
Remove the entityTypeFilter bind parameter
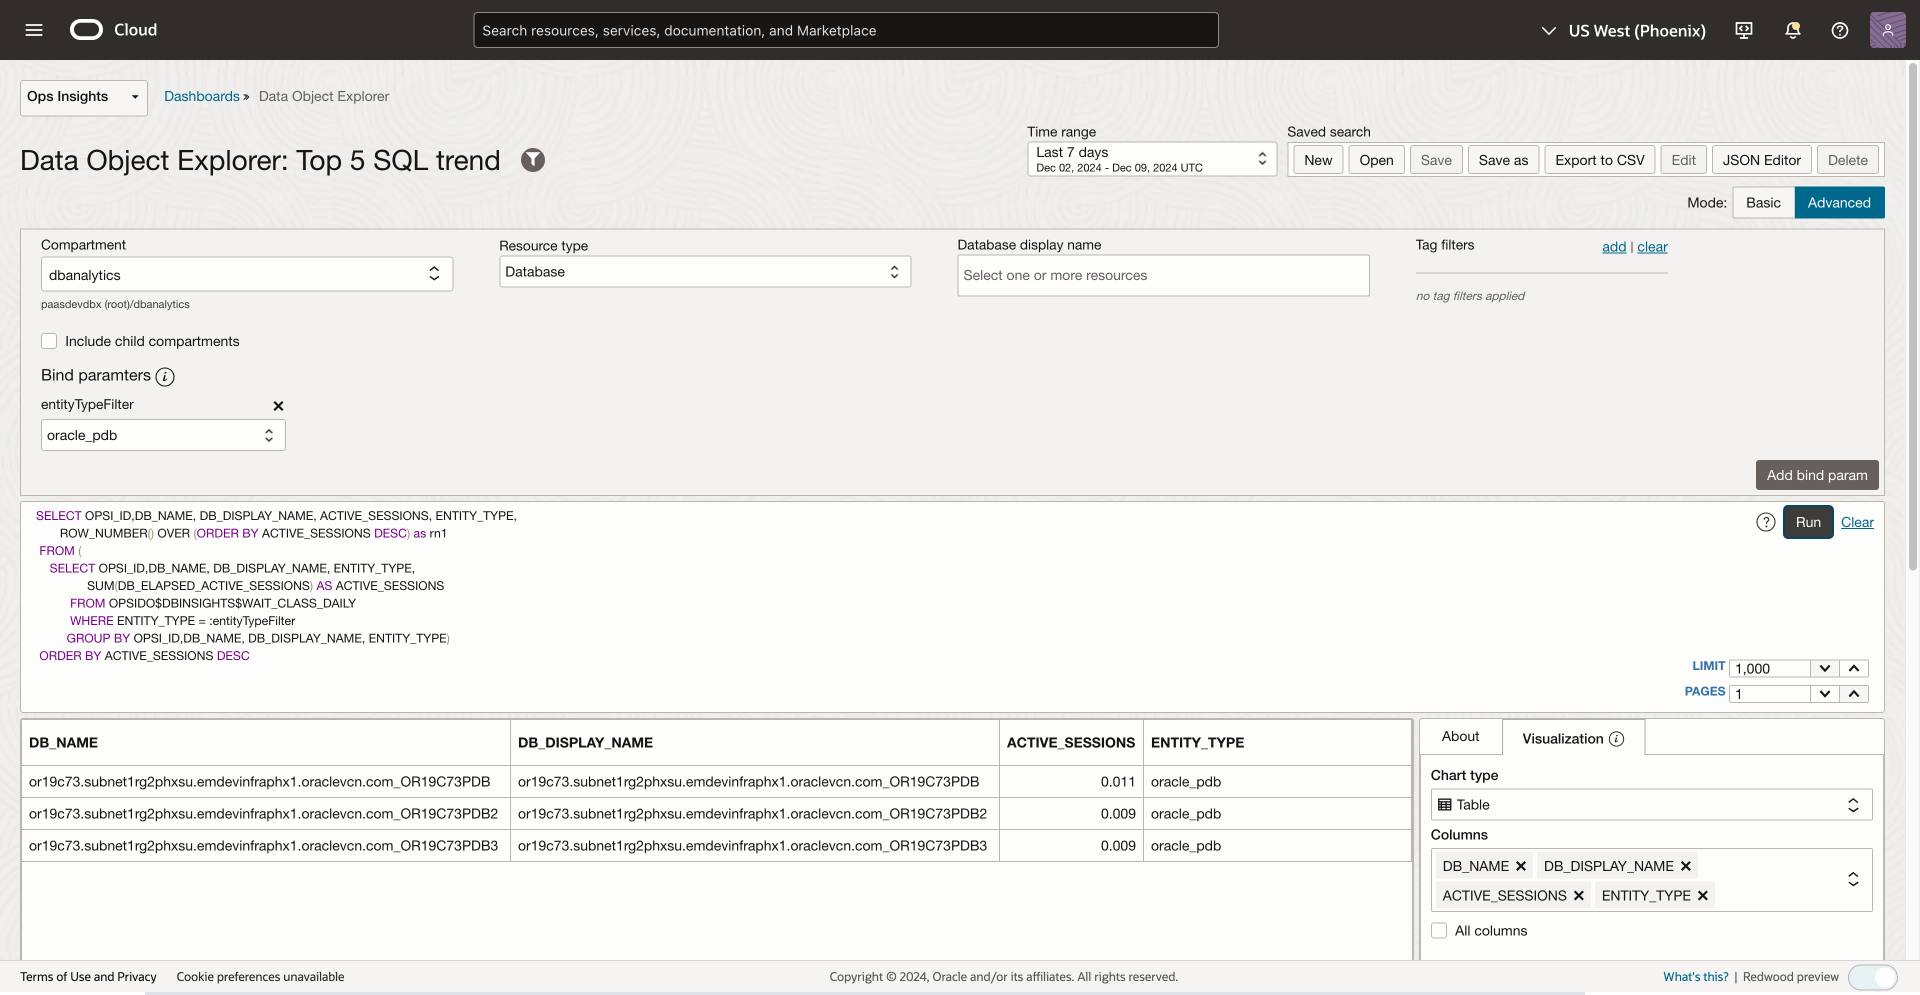pyautogui.click(x=279, y=406)
